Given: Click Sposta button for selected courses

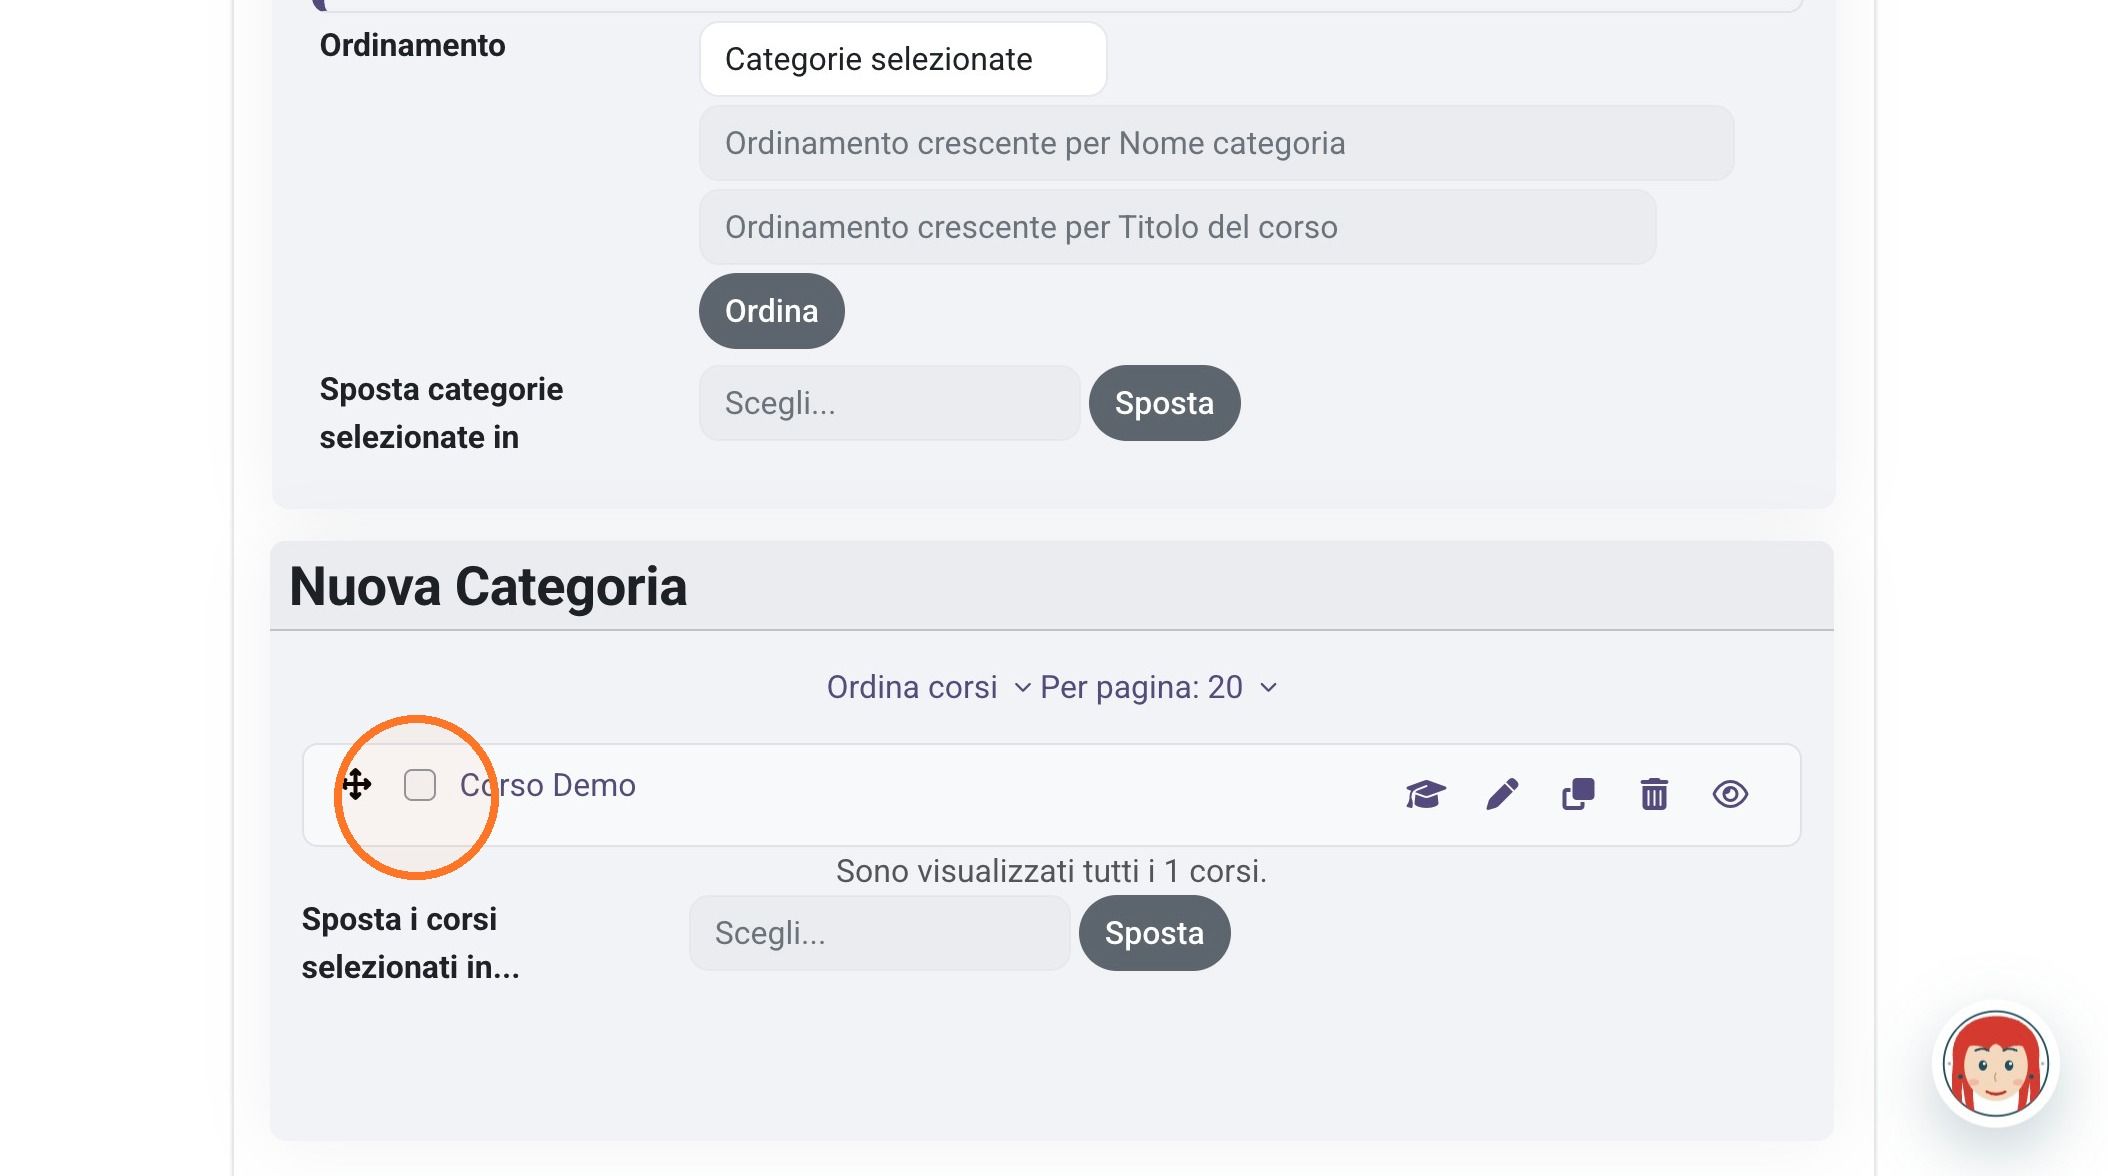Looking at the screenshot, I should pyautogui.click(x=1154, y=933).
